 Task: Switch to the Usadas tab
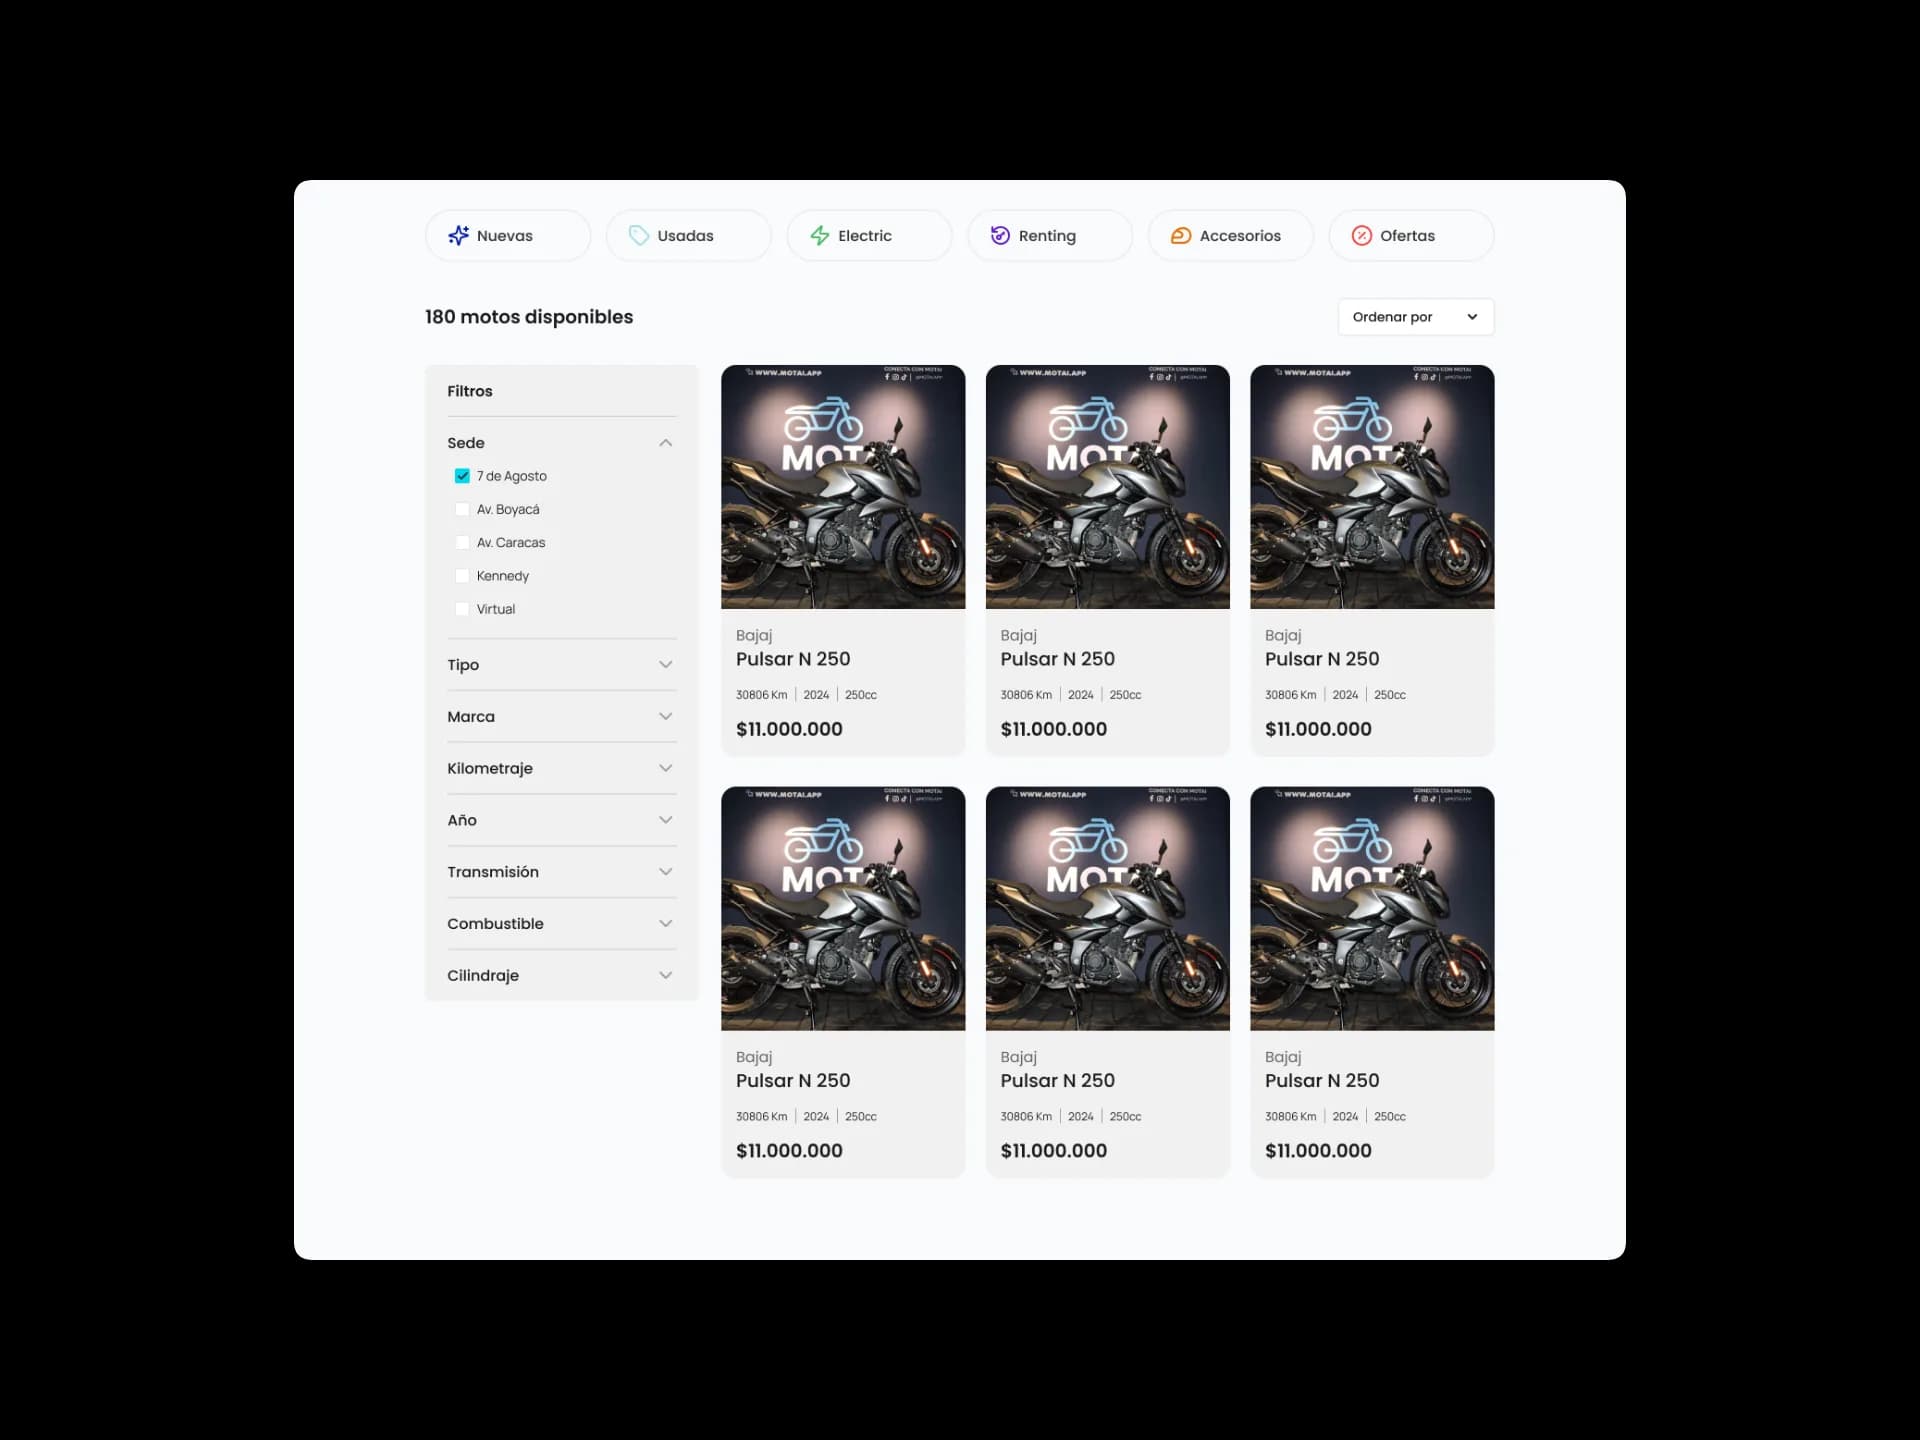[688, 236]
